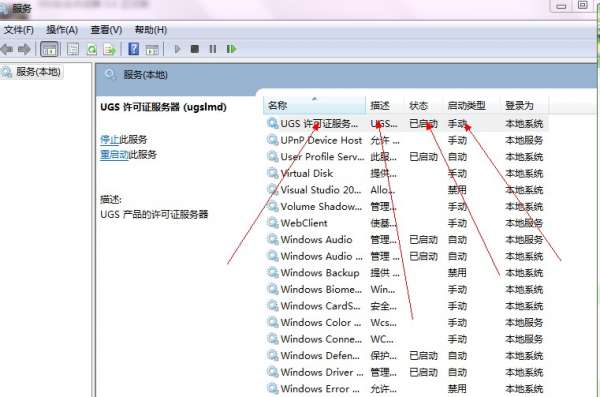Open the properties toolbar icon
The image size is (600, 397).
pyautogui.click(x=73, y=49)
